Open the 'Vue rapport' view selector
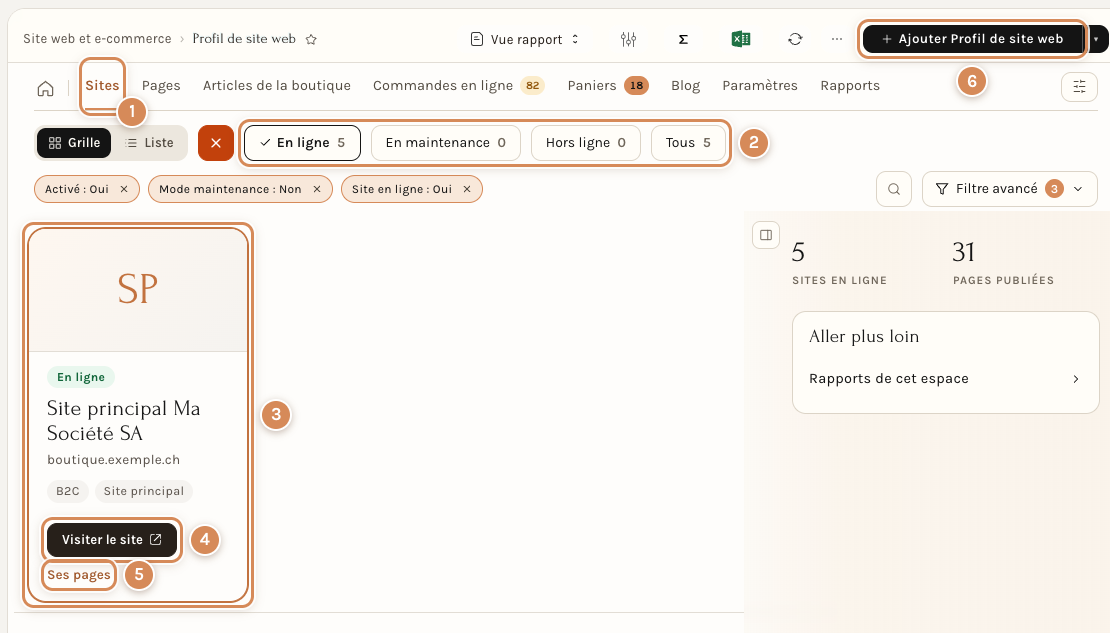Viewport: 1110px width, 633px height. coord(525,40)
